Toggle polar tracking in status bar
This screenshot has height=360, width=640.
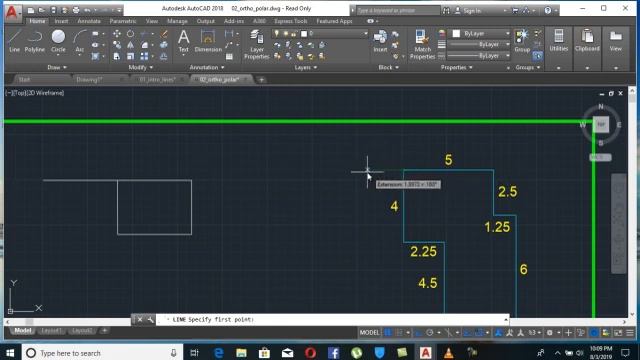[429, 333]
